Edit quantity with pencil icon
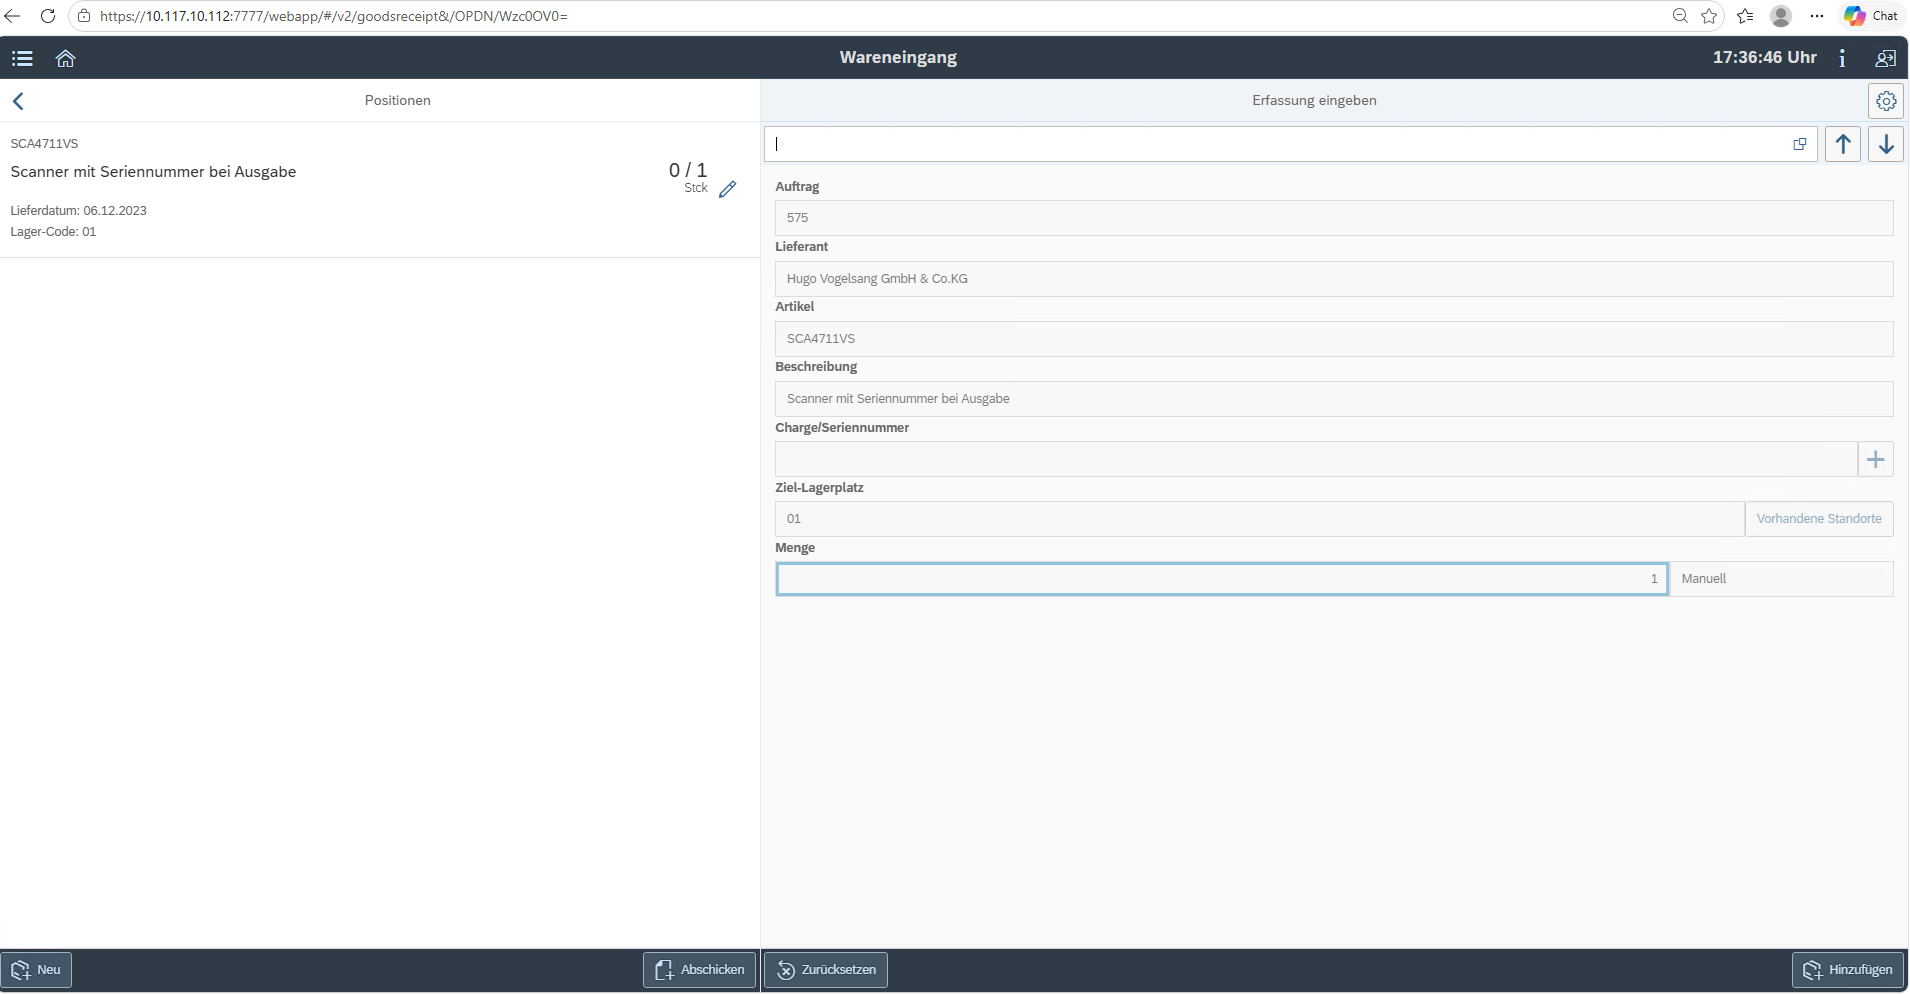The image size is (1910, 995). [728, 189]
